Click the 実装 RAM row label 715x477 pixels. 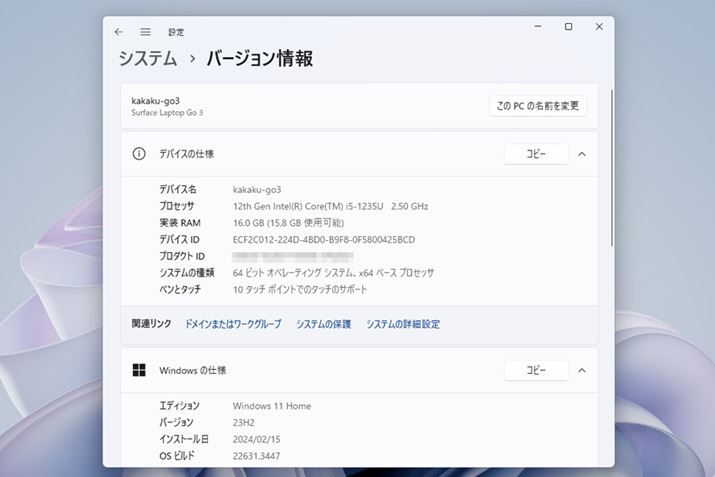(x=180, y=223)
